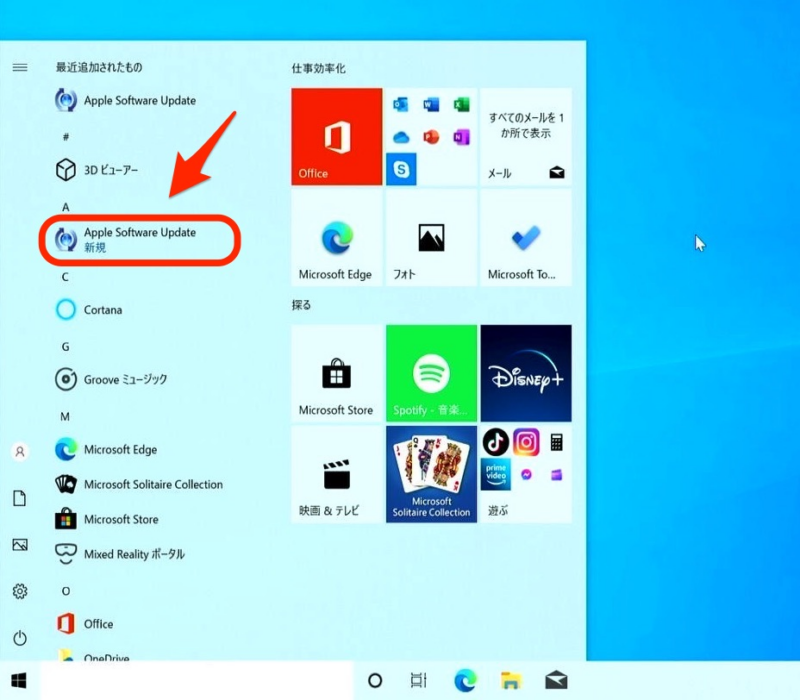Open File Explorer from taskbar
This screenshot has height=700, width=800.
click(x=511, y=681)
